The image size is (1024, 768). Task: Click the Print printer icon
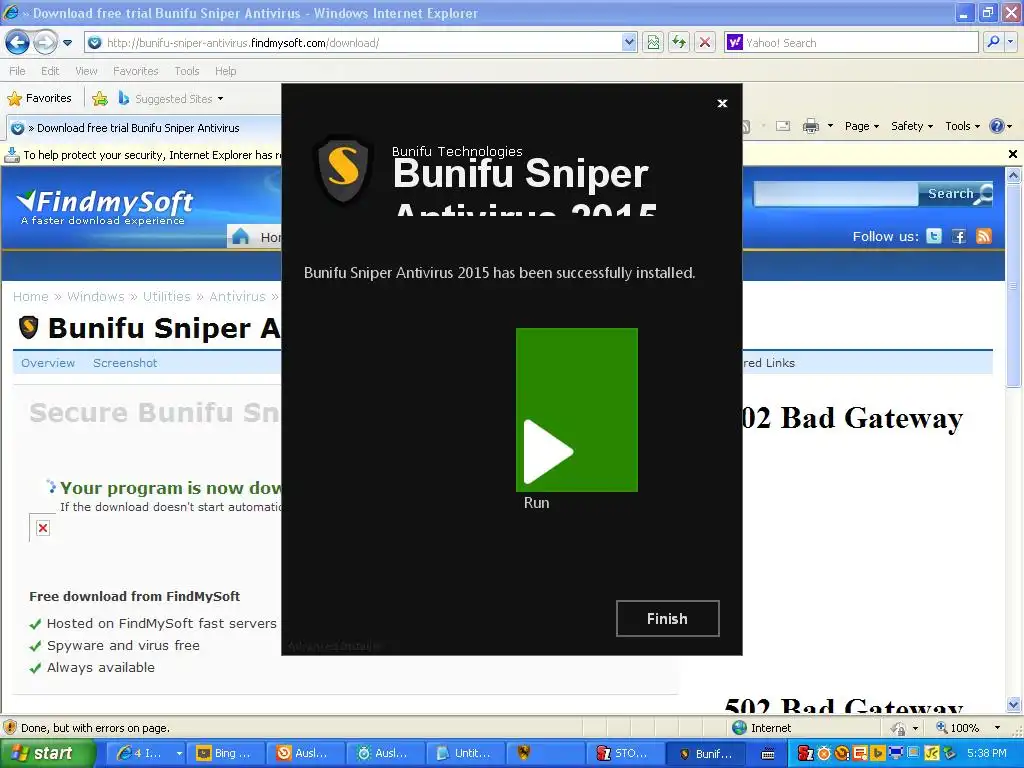pos(810,126)
